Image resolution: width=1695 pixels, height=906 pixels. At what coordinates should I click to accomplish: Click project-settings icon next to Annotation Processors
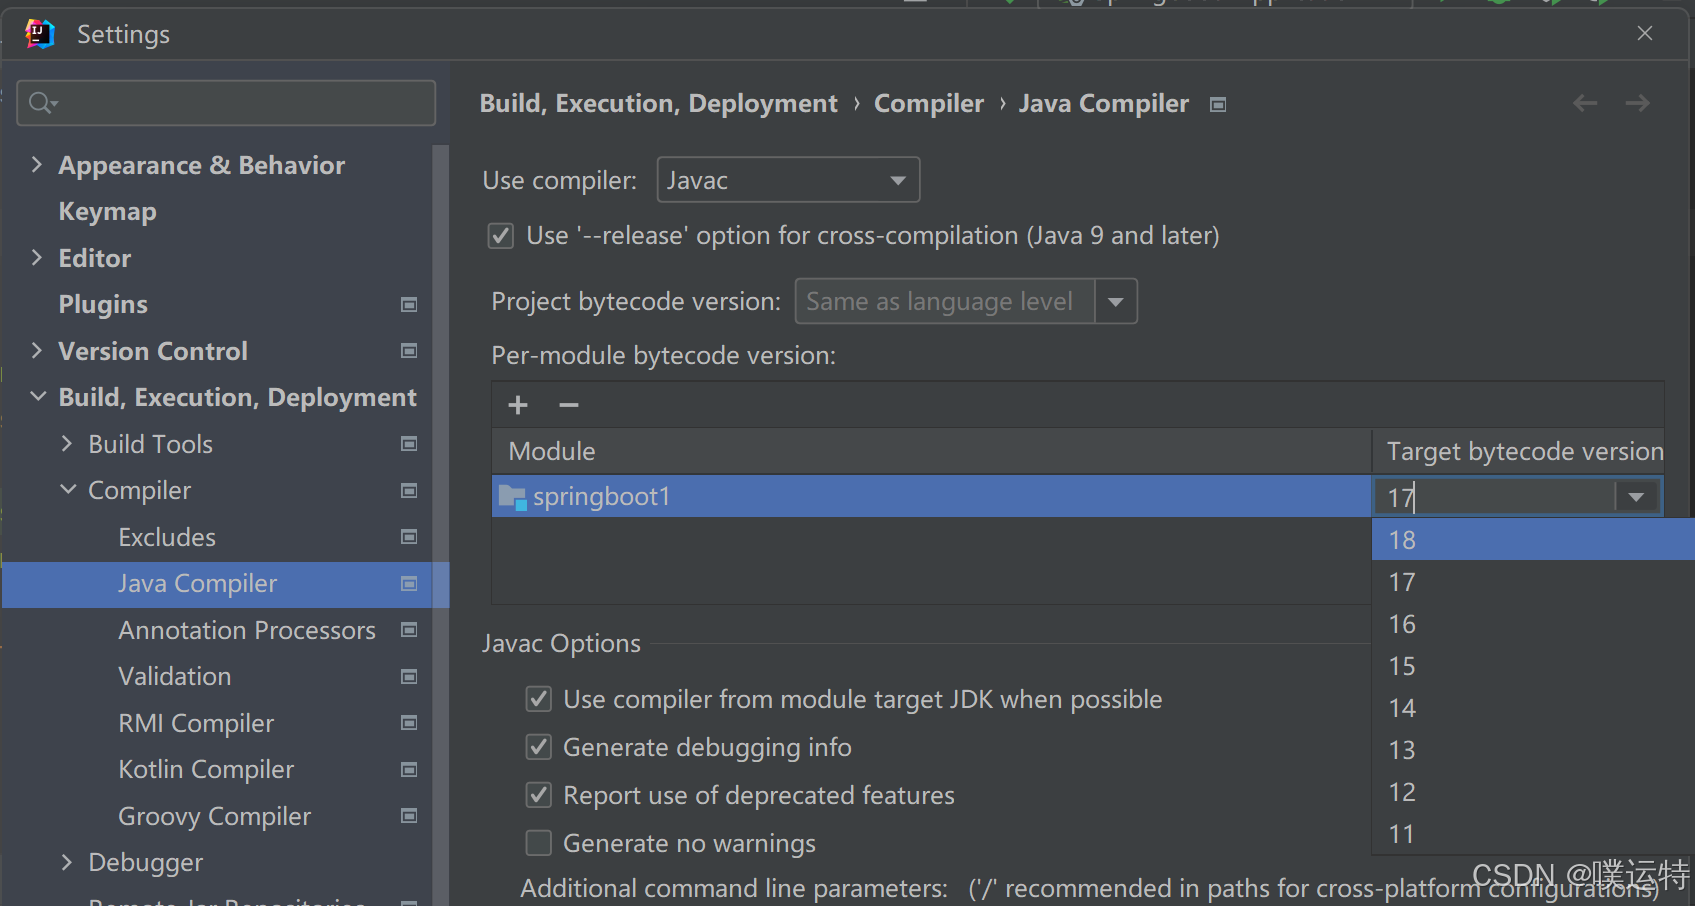[x=409, y=630]
